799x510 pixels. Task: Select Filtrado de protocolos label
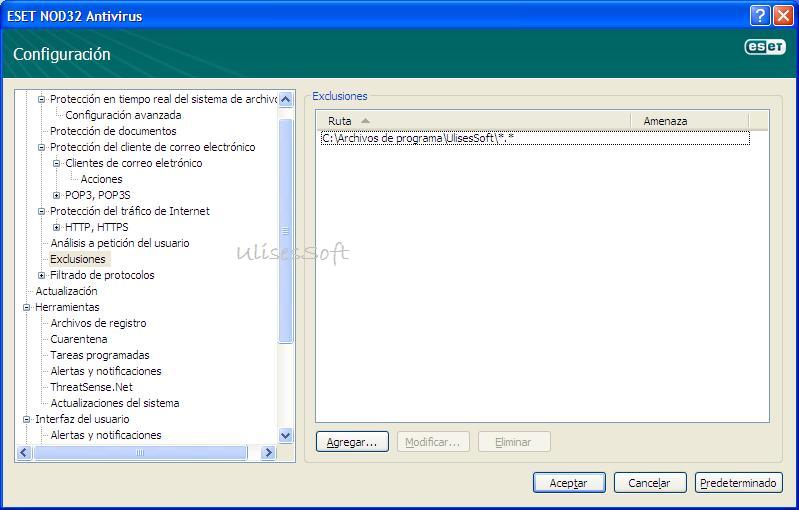click(x=102, y=275)
